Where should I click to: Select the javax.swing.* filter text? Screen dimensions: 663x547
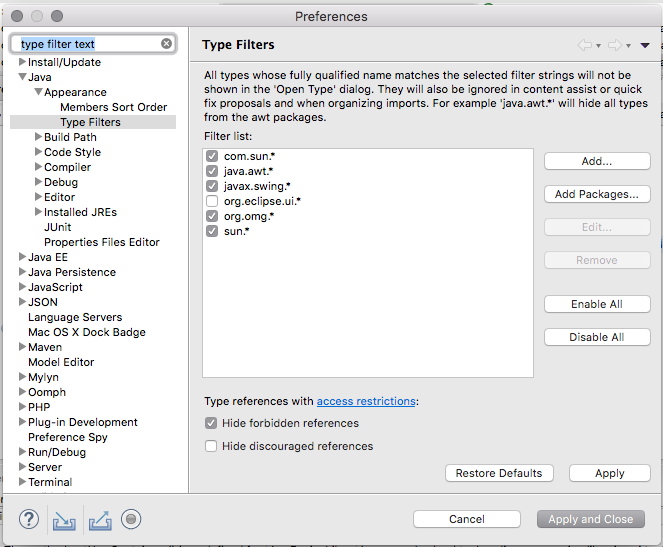coord(257,186)
